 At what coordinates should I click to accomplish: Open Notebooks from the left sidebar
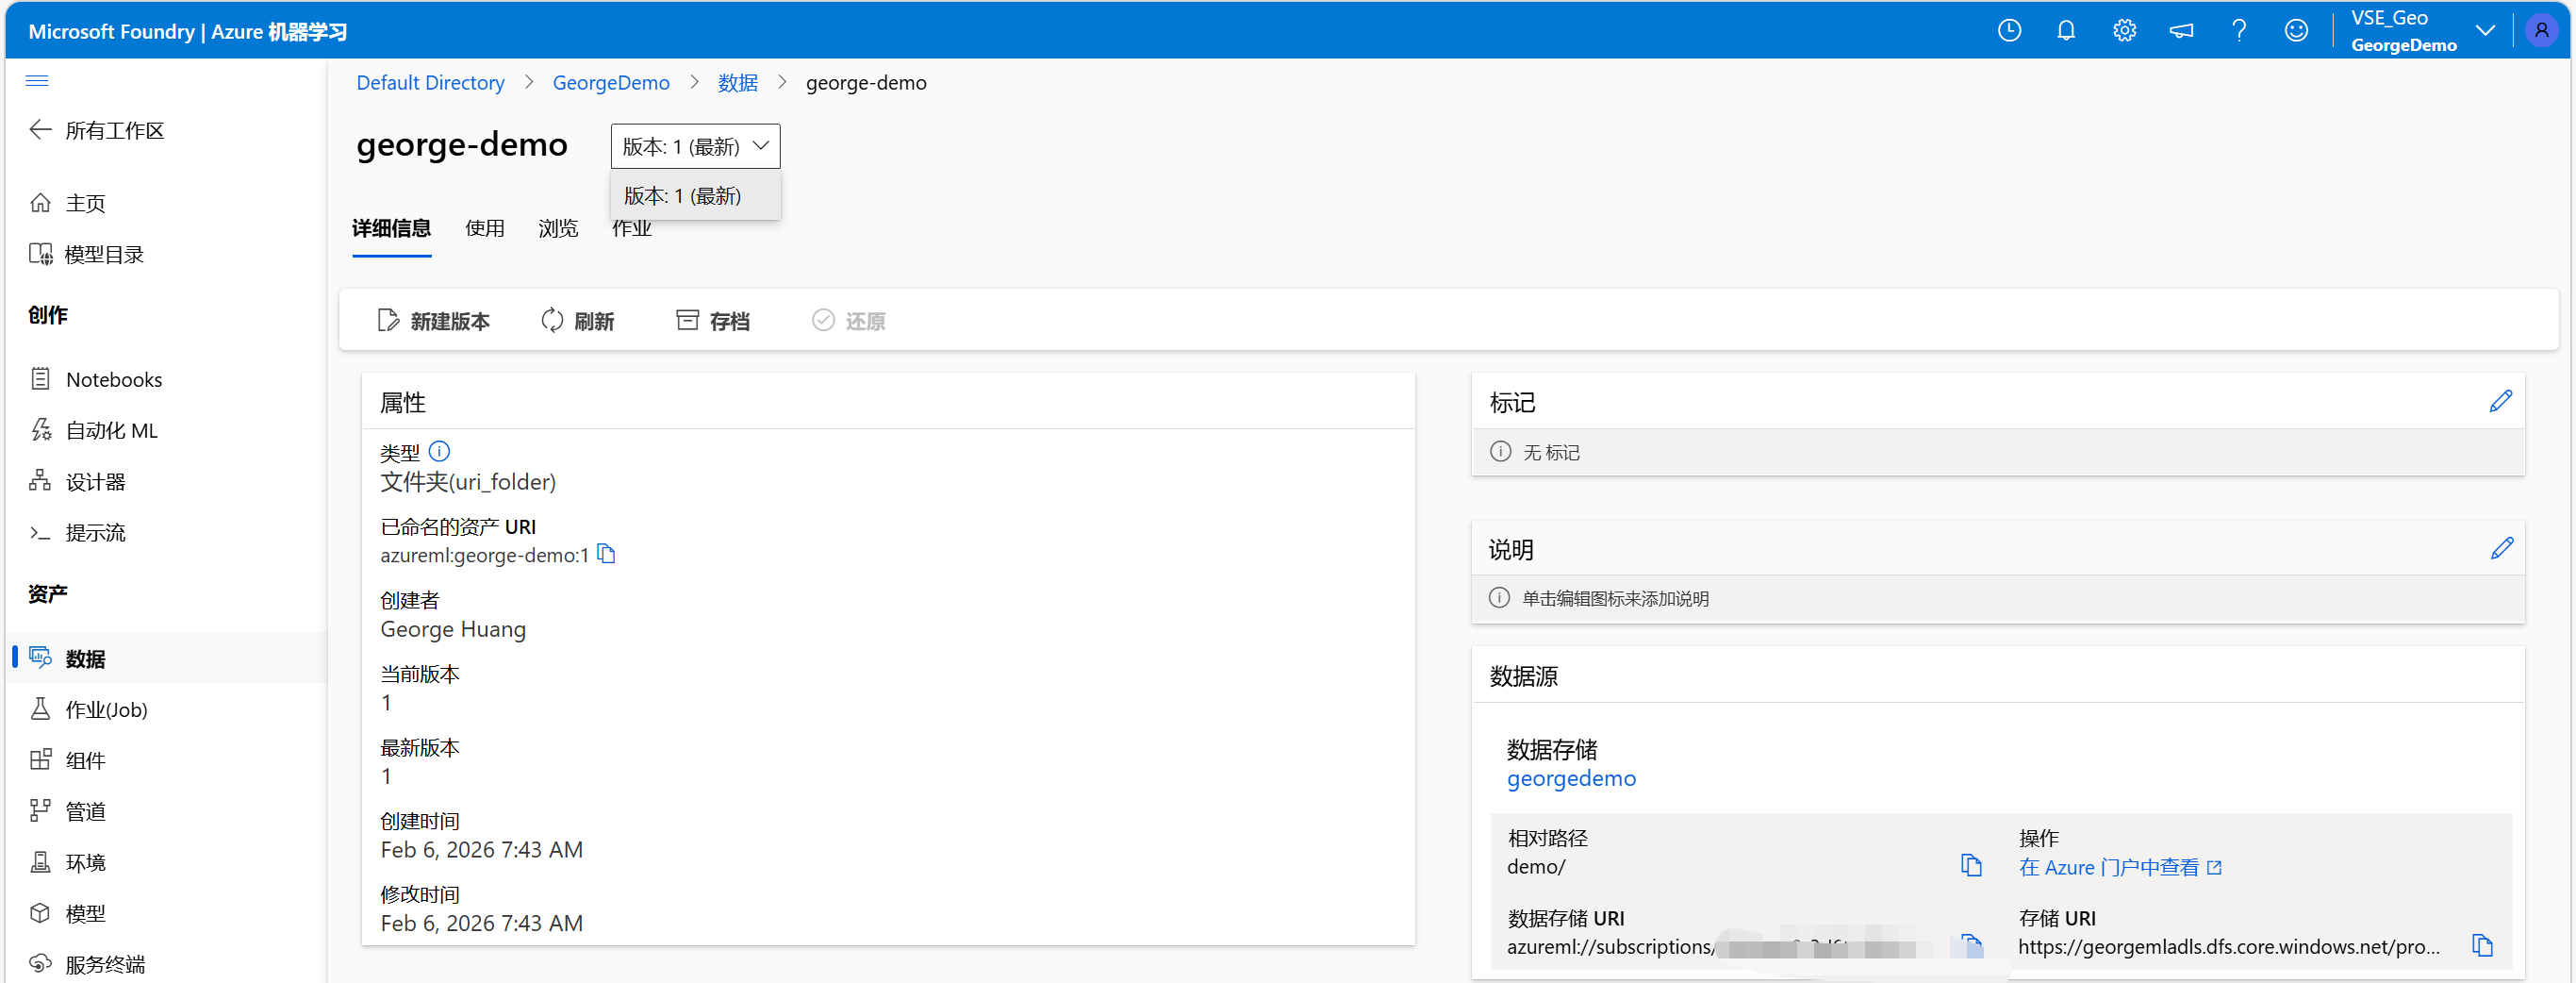click(x=113, y=379)
